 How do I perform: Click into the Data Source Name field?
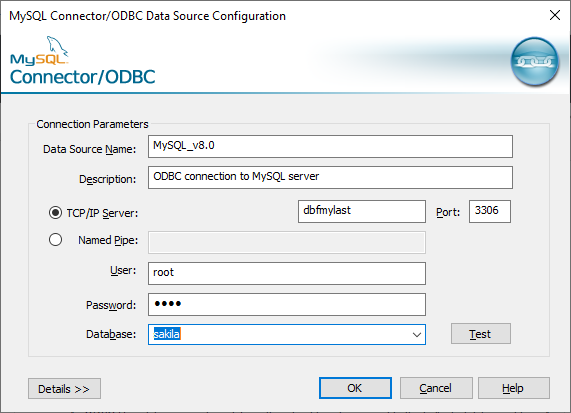[x=330, y=146]
